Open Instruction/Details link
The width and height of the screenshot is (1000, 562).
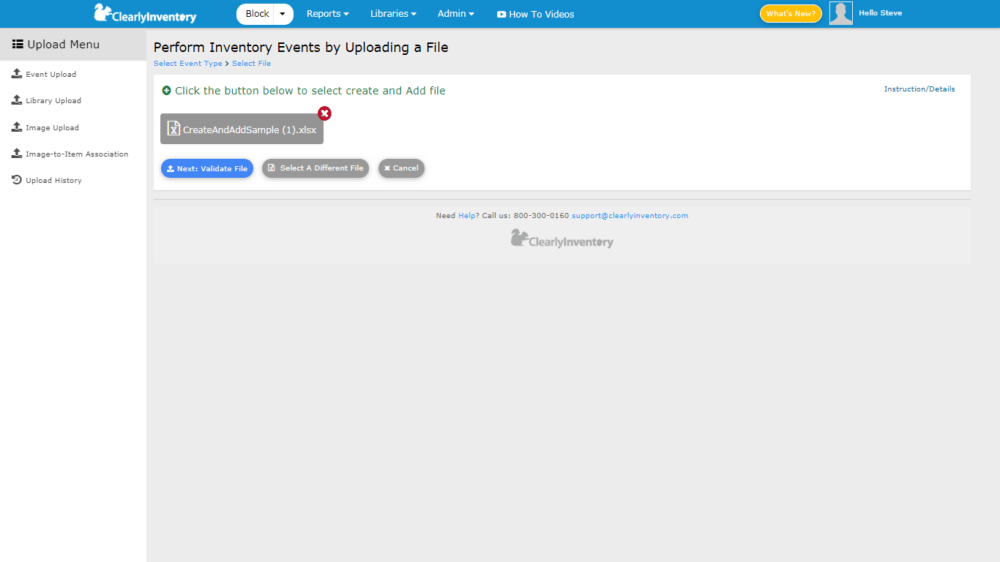[919, 89]
